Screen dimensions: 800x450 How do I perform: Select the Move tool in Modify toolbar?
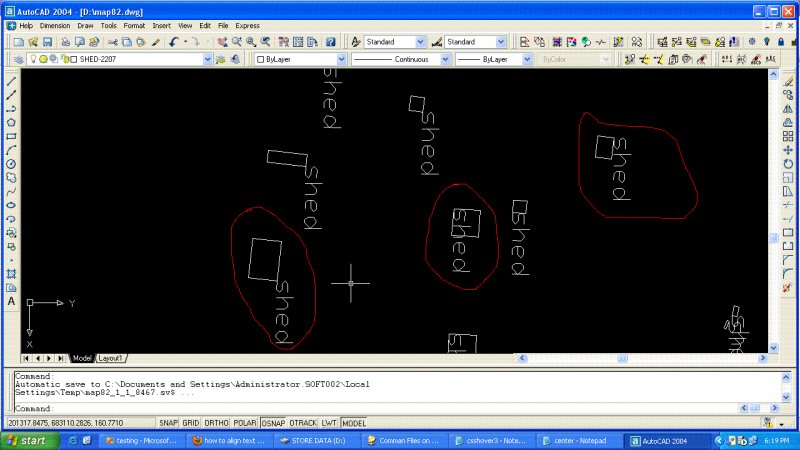click(788, 150)
